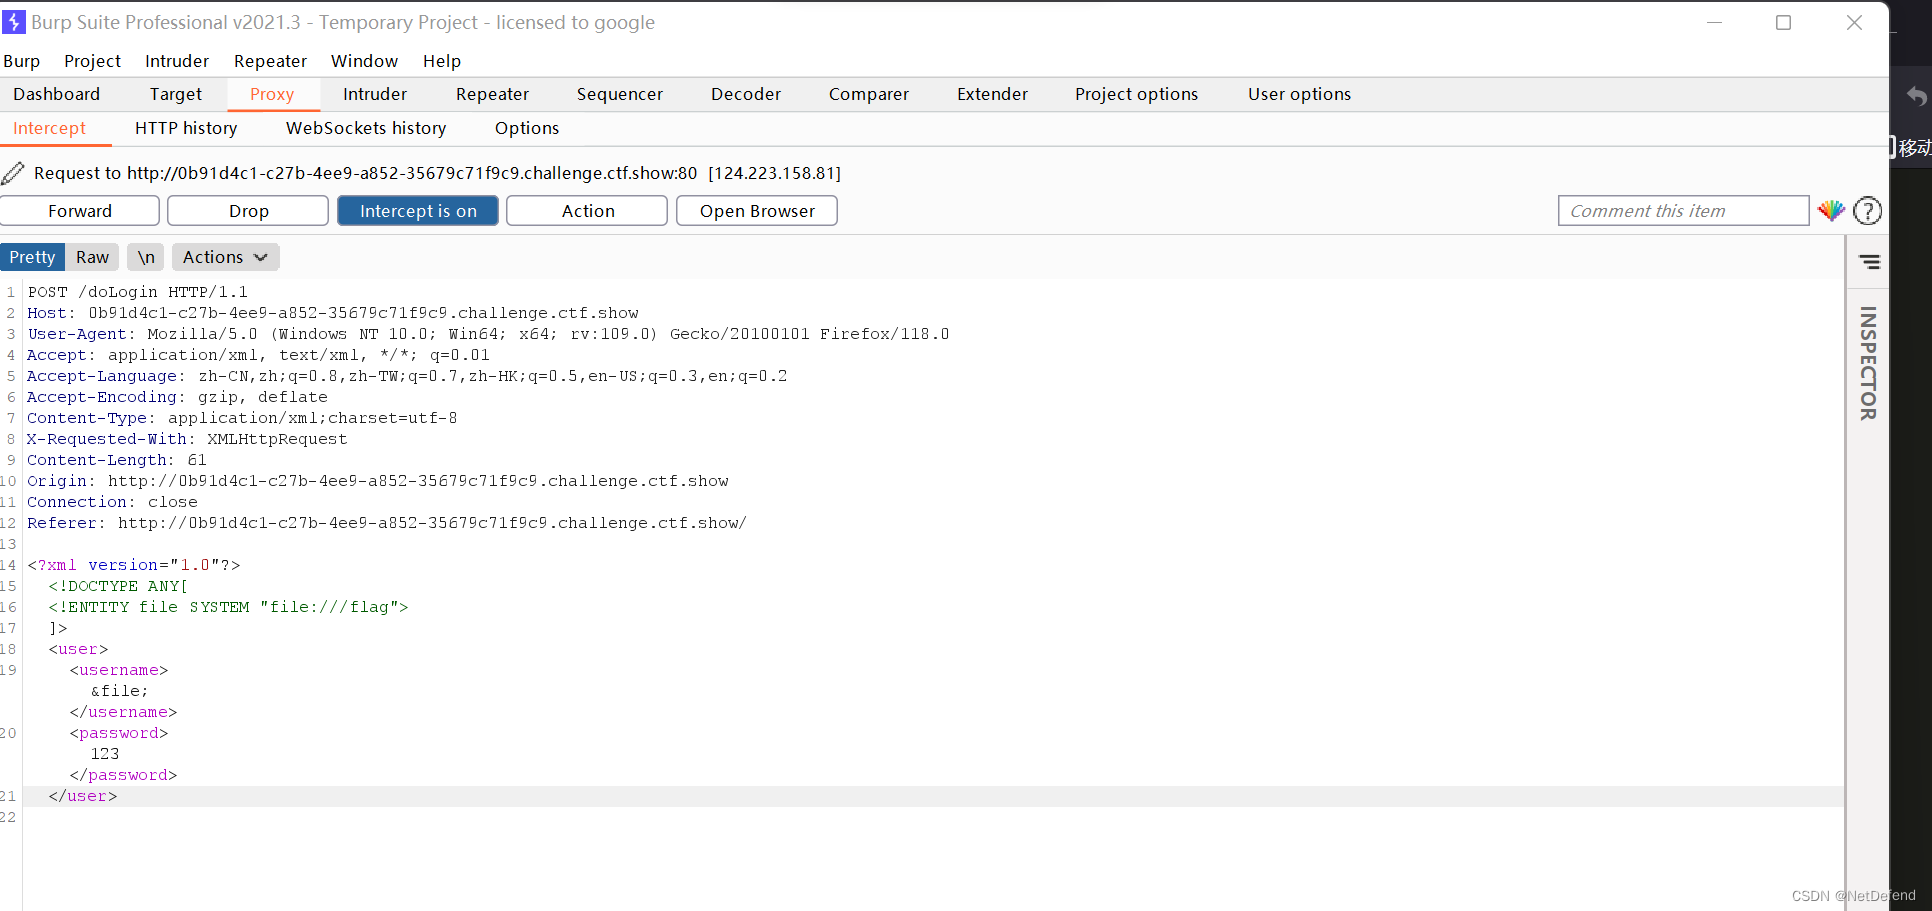The height and width of the screenshot is (911, 1932).
Task: Forward the intercepted request
Action: point(80,211)
